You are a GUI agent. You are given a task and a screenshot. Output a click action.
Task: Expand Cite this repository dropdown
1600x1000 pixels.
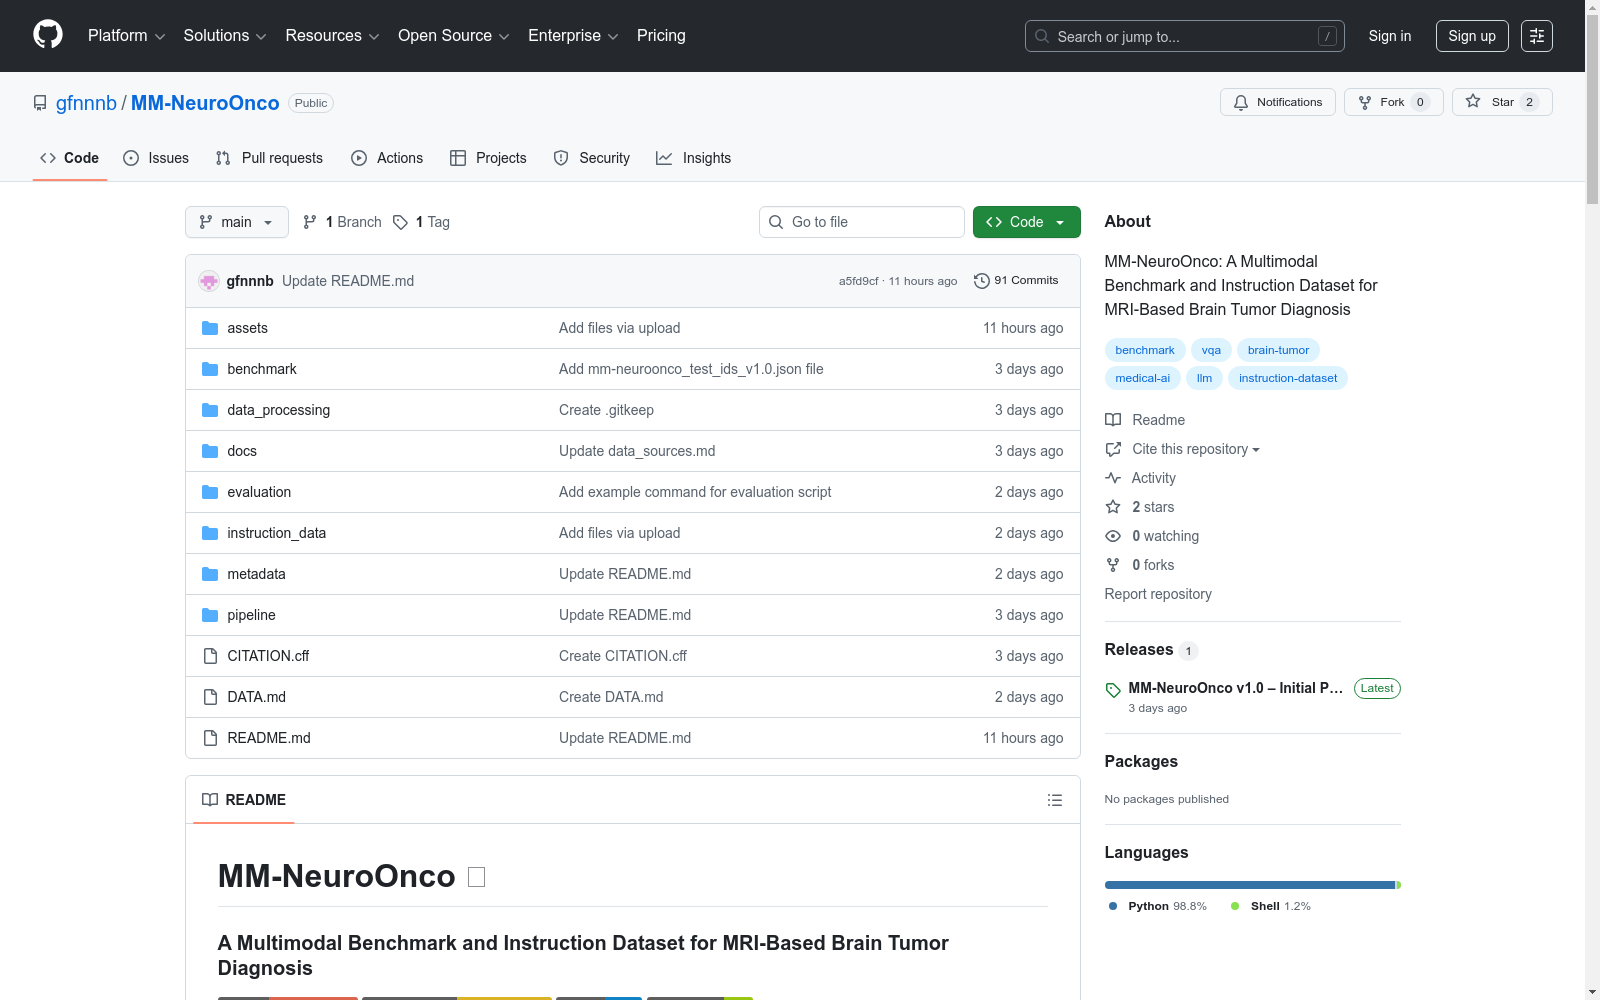[x=1196, y=449]
